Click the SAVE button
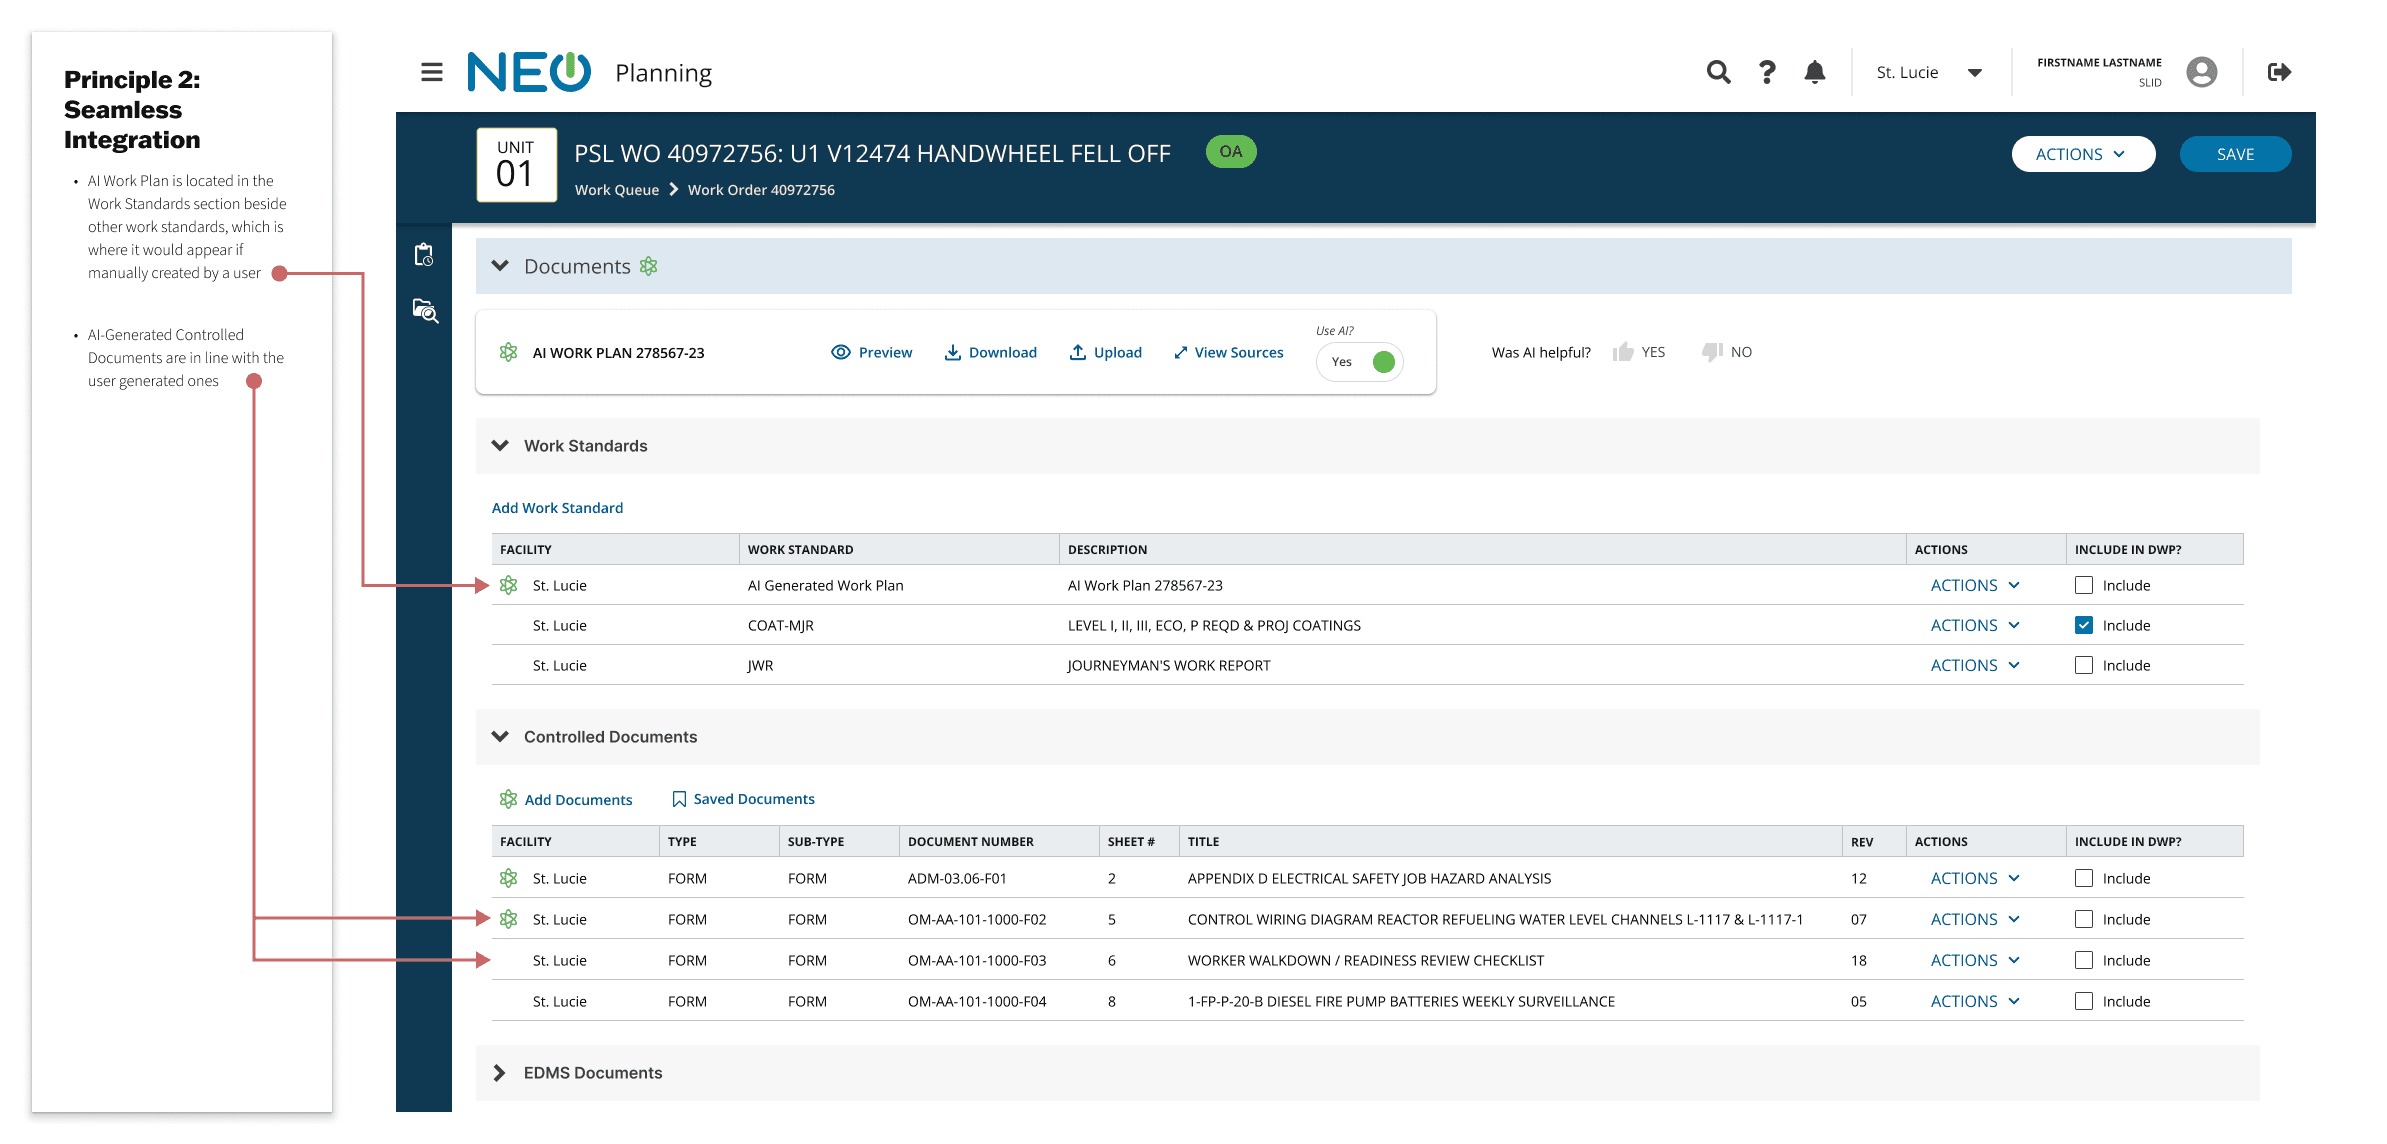 (x=2235, y=154)
